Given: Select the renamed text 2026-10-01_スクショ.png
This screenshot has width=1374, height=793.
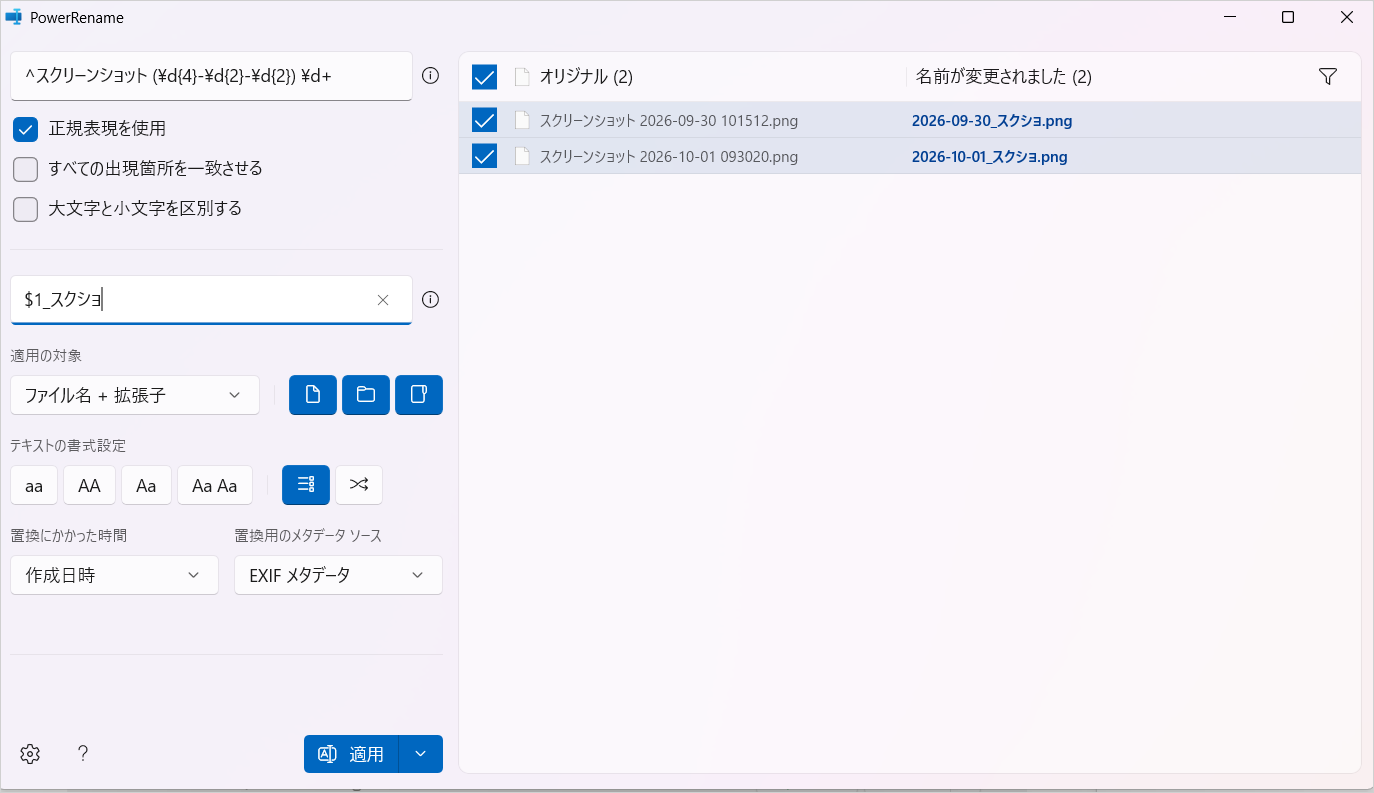Looking at the screenshot, I should (x=990, y=157).
